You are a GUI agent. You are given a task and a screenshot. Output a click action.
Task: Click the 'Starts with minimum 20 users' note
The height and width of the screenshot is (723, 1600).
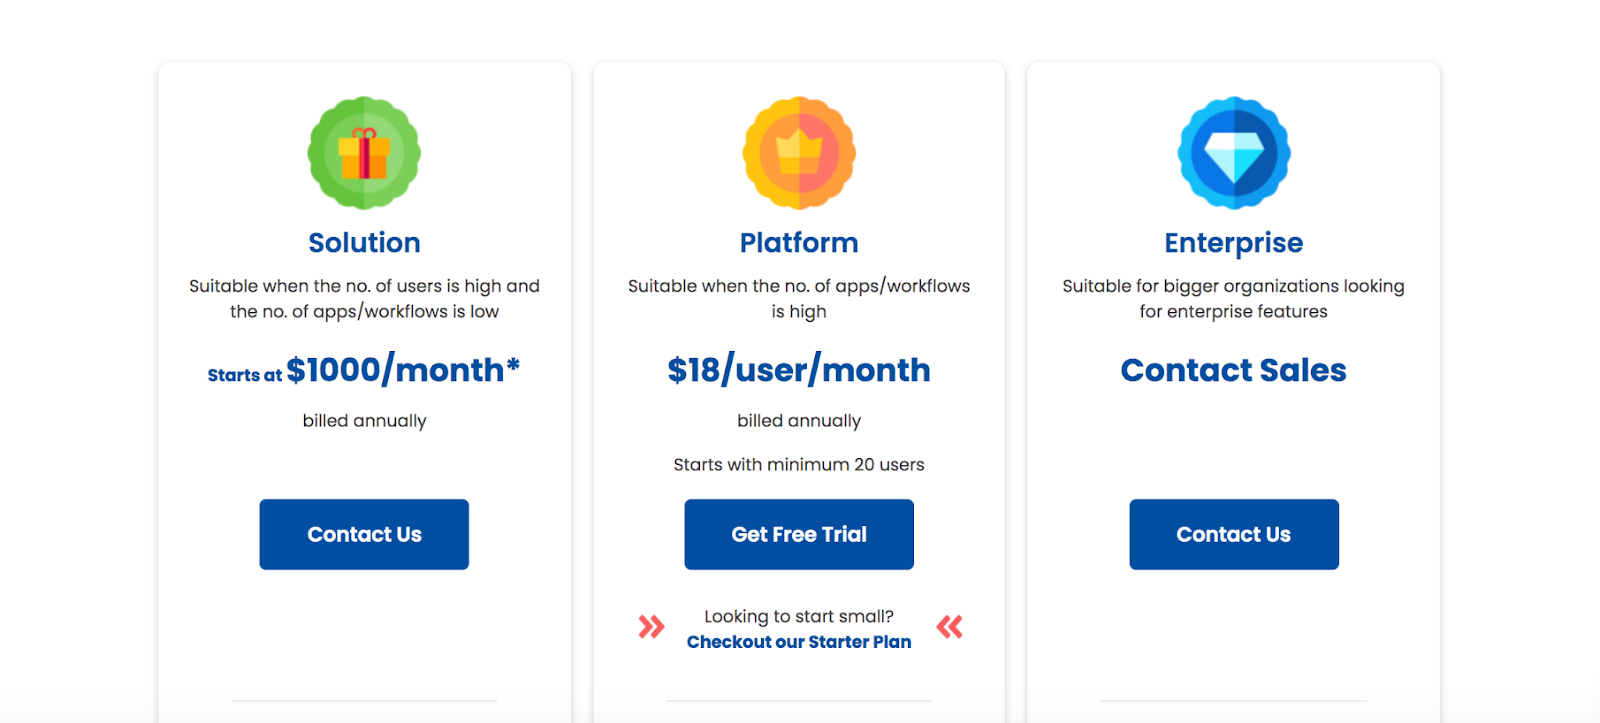(x=799, y=464)
